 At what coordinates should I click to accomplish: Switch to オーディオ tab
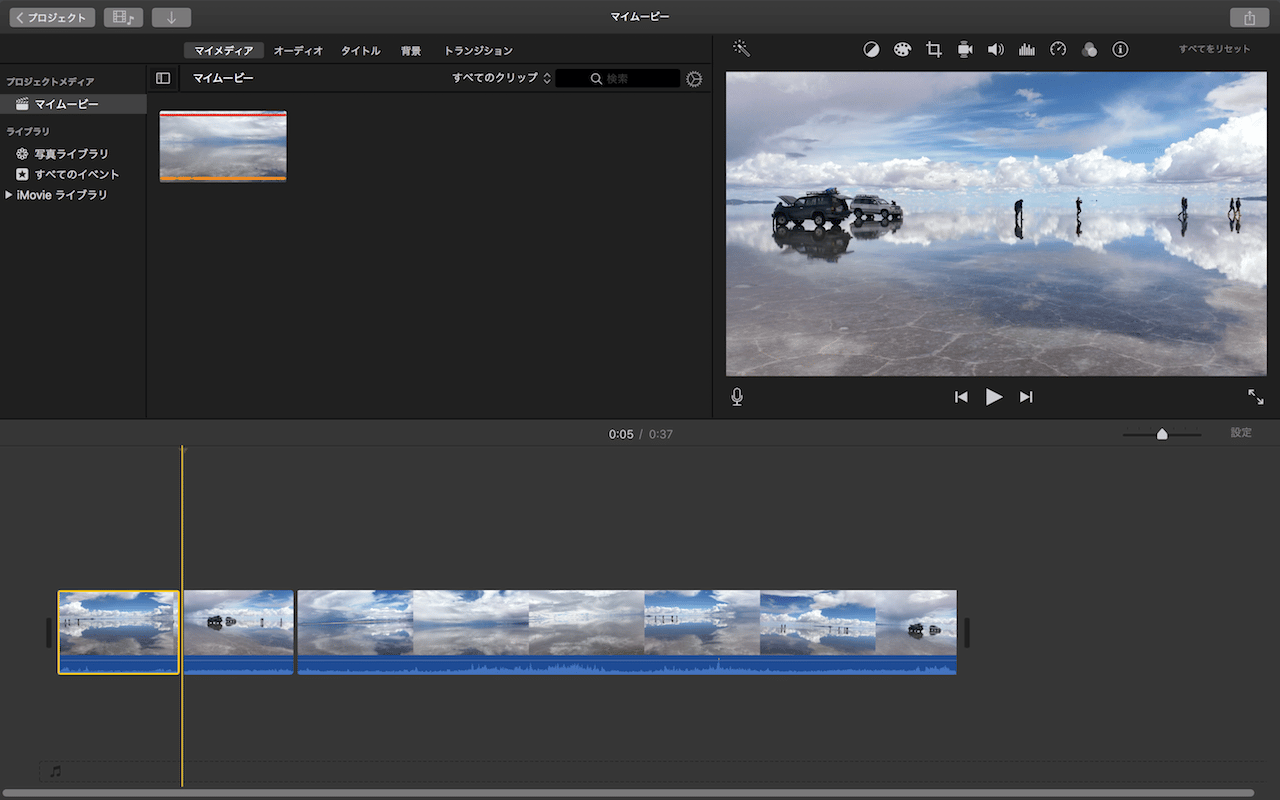pos(298,51)
